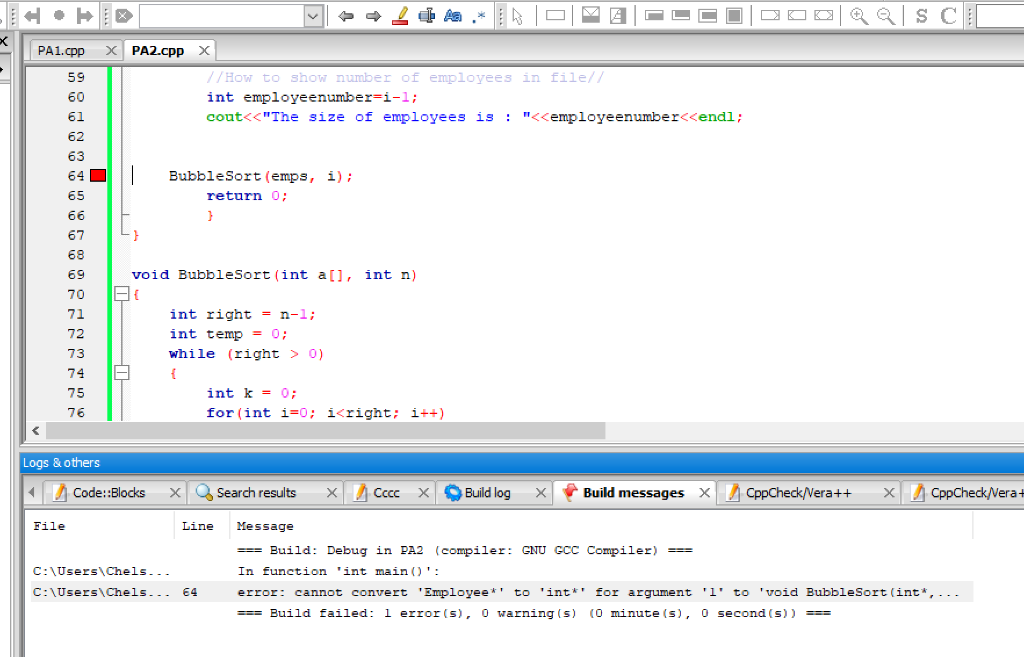The width and height of the screenshot is (1024, 657).
Task: Click the Jump back toolbar arrow
Action: click(x=32, y=16)
